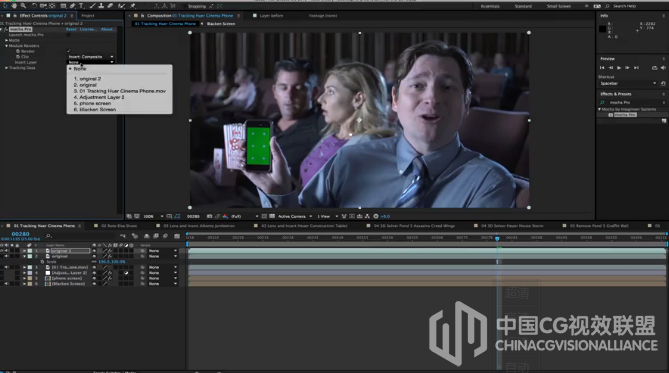Select the Puppet Pin tool
669x373 pixels.
[133, 6]
